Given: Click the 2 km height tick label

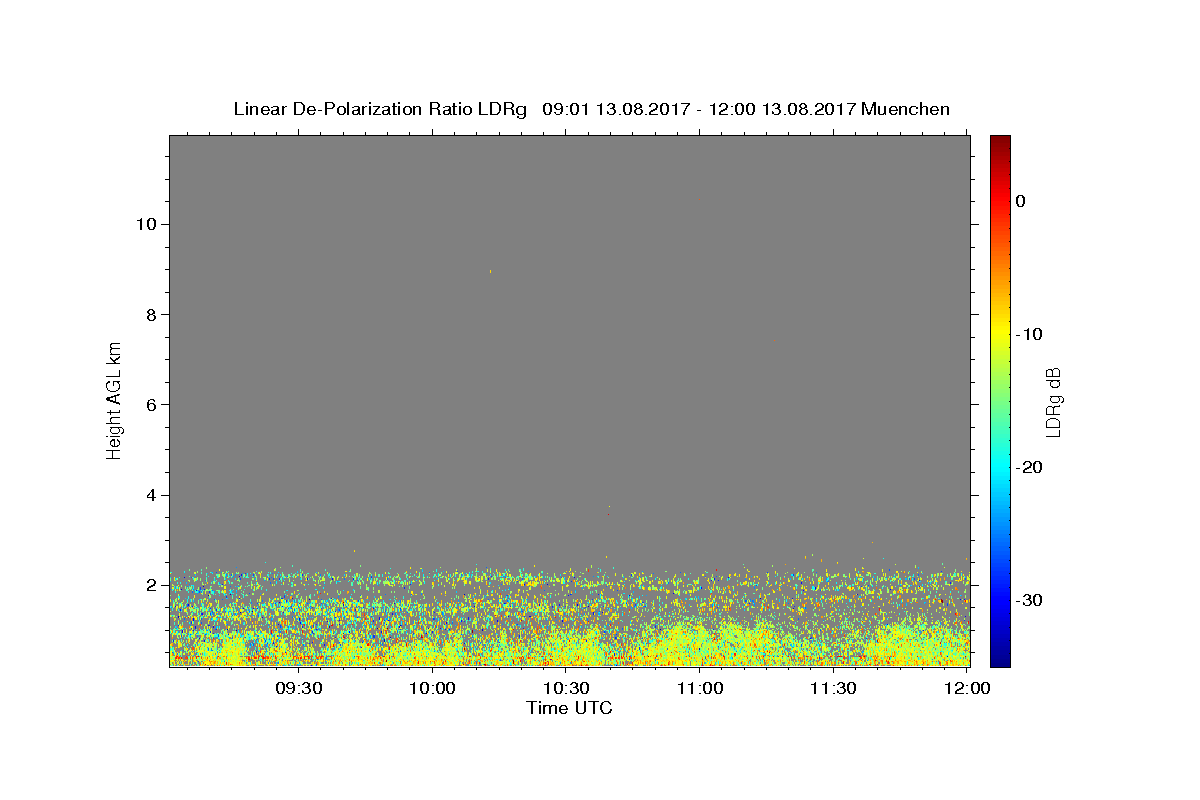Looking at the screenshot, I should pos(149,585).
